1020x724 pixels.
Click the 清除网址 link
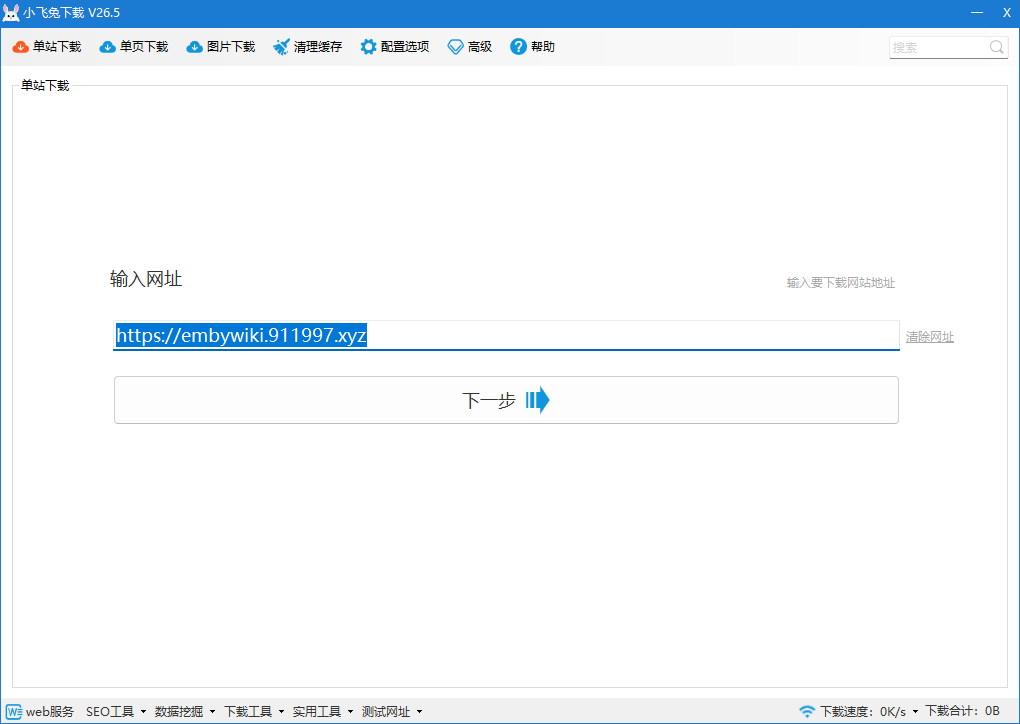930,337
